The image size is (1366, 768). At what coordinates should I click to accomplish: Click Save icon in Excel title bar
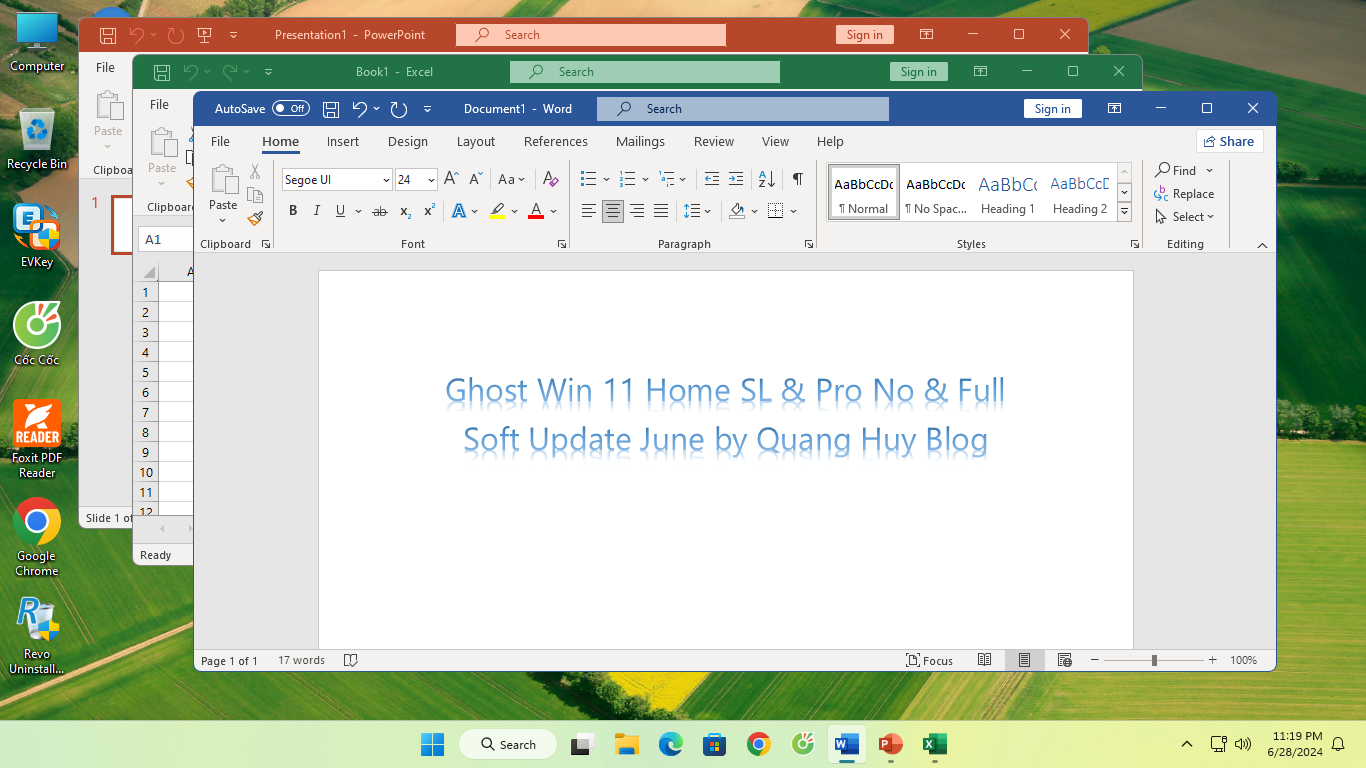161,72
